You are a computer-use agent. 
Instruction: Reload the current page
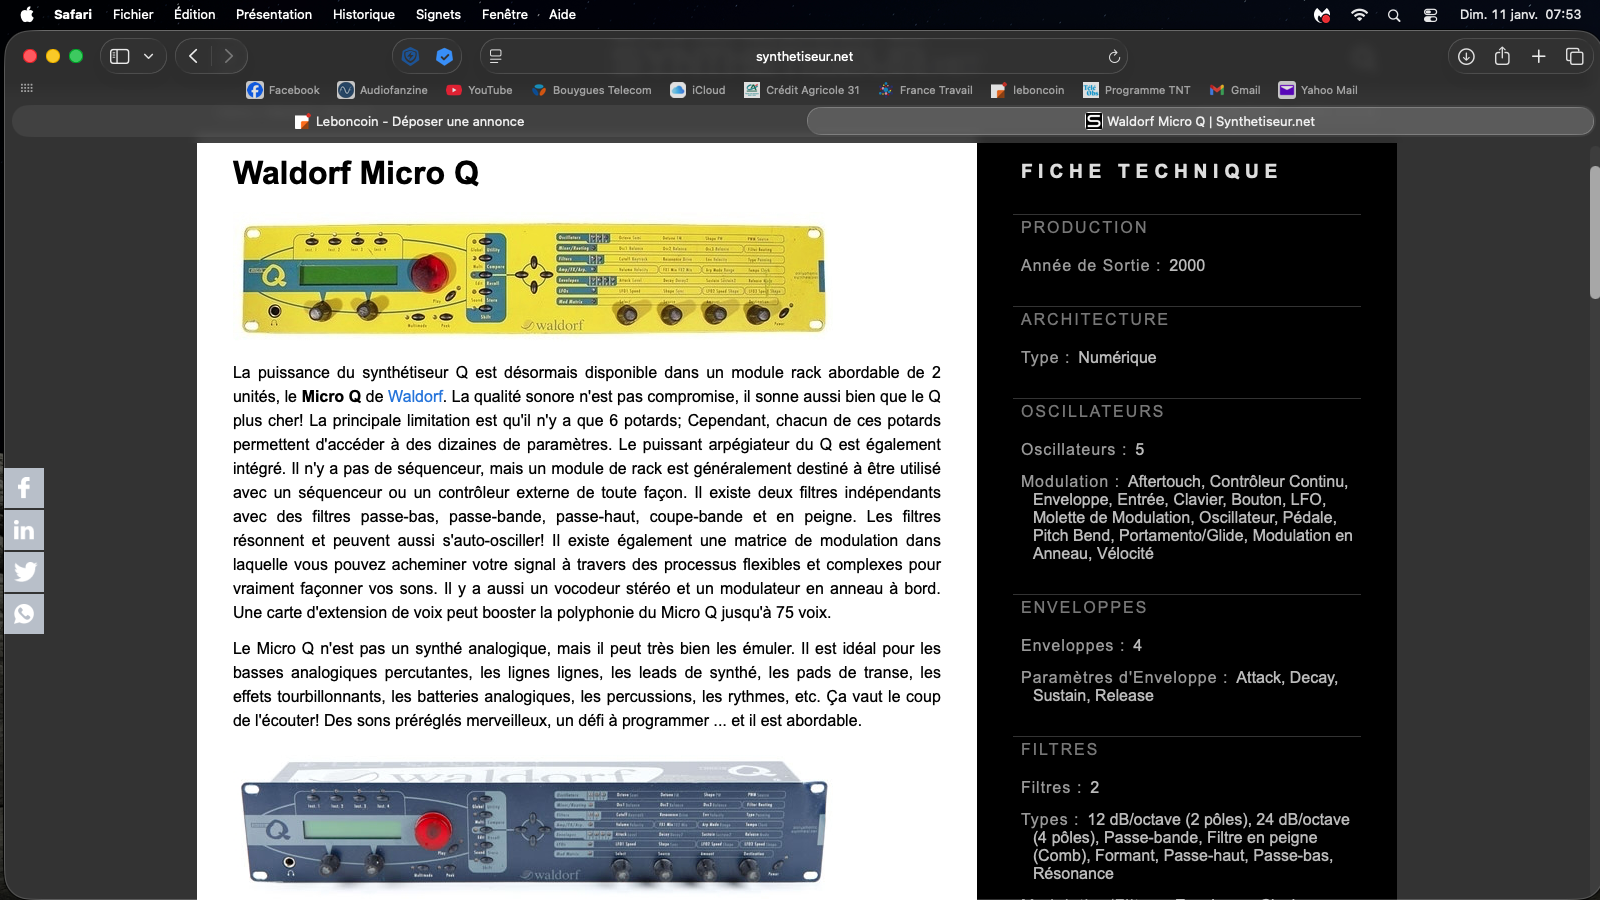click(x=1114, y=56)
